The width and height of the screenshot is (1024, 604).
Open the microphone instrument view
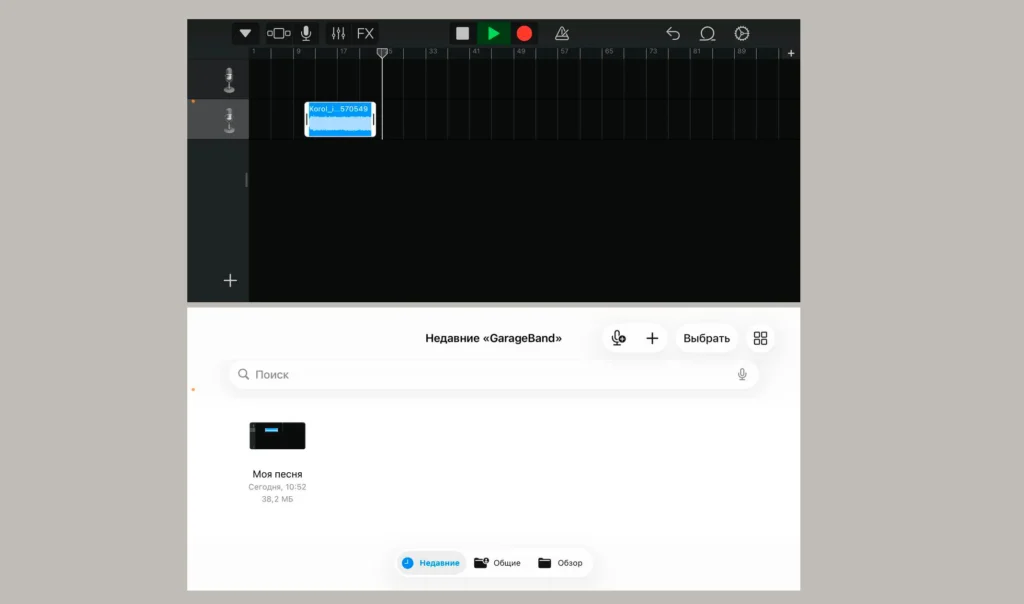306,33
